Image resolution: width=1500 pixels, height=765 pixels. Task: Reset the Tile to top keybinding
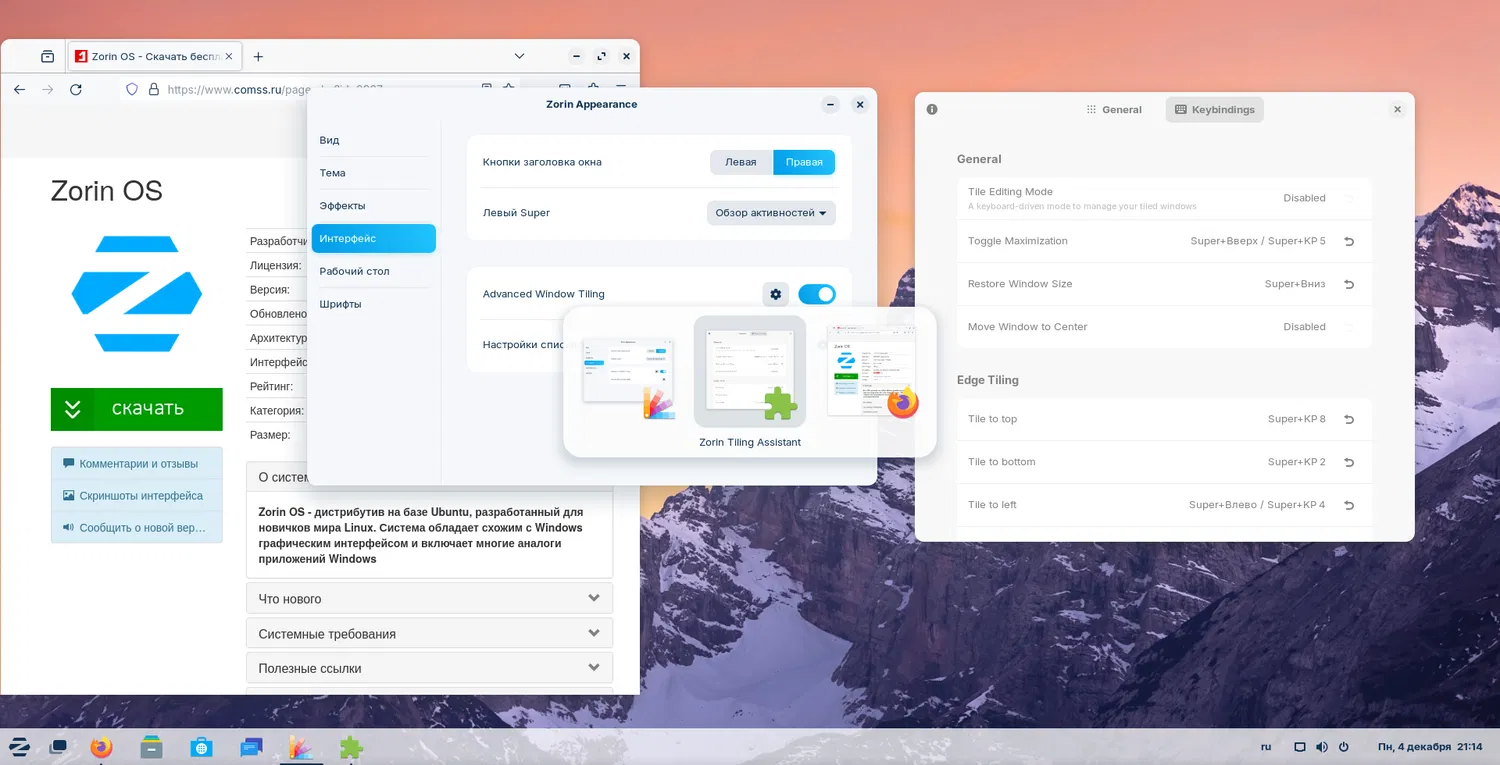pos(1349,419)
